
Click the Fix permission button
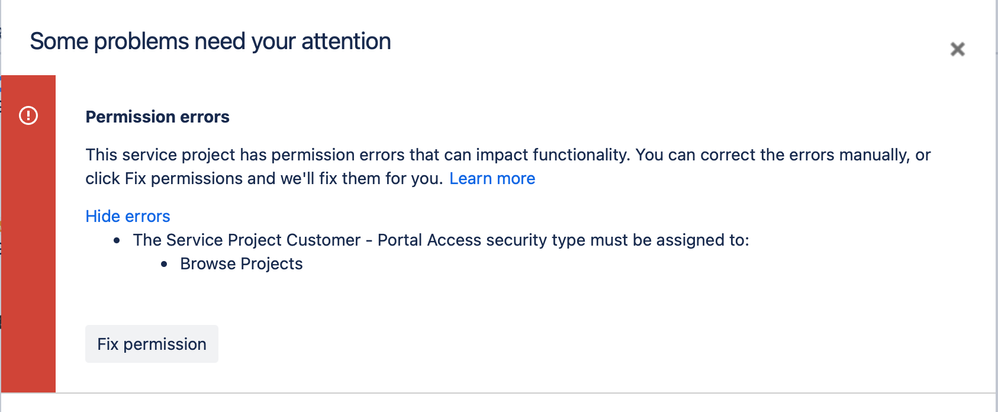151,344
